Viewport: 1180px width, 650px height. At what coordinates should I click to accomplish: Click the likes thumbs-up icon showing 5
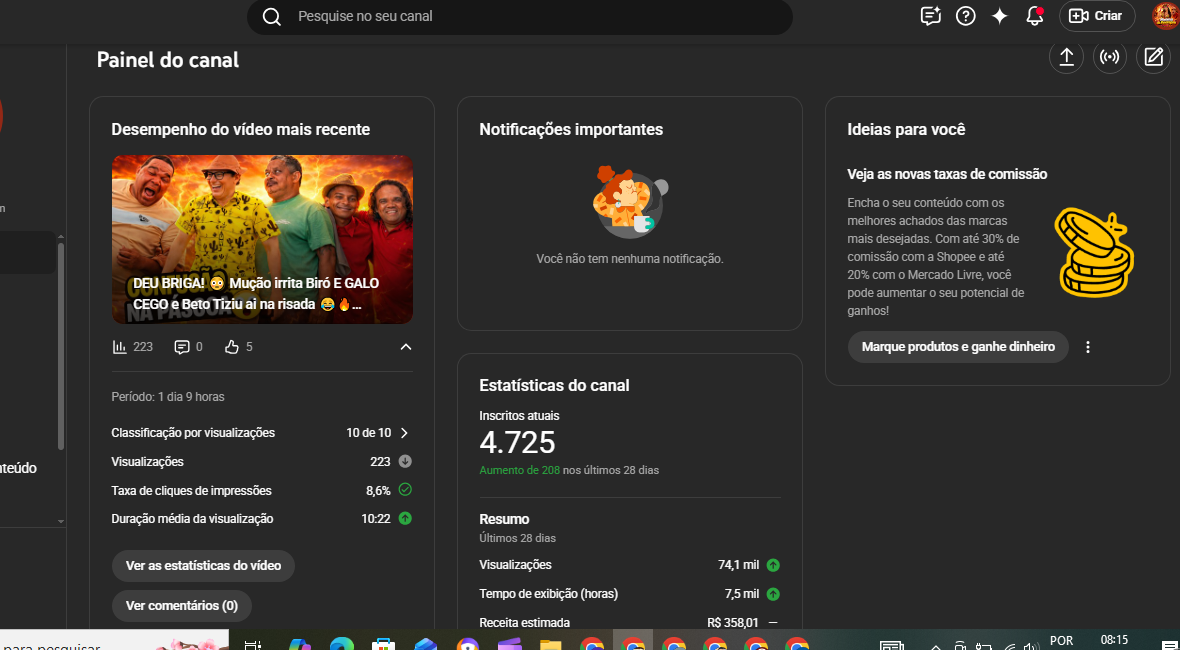[232, 347]
